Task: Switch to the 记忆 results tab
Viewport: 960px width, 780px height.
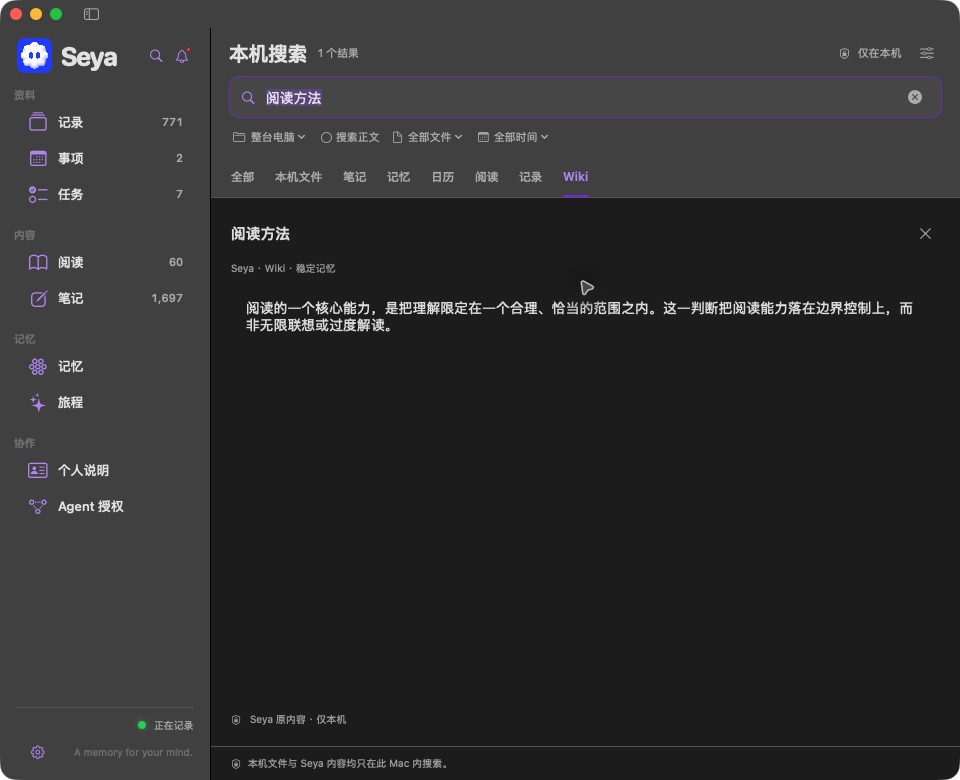Action: pos(399,177)
